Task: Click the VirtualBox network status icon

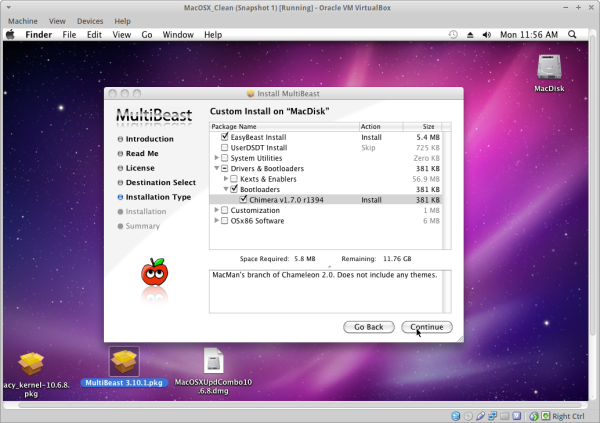Action: (x=492, y=416)
